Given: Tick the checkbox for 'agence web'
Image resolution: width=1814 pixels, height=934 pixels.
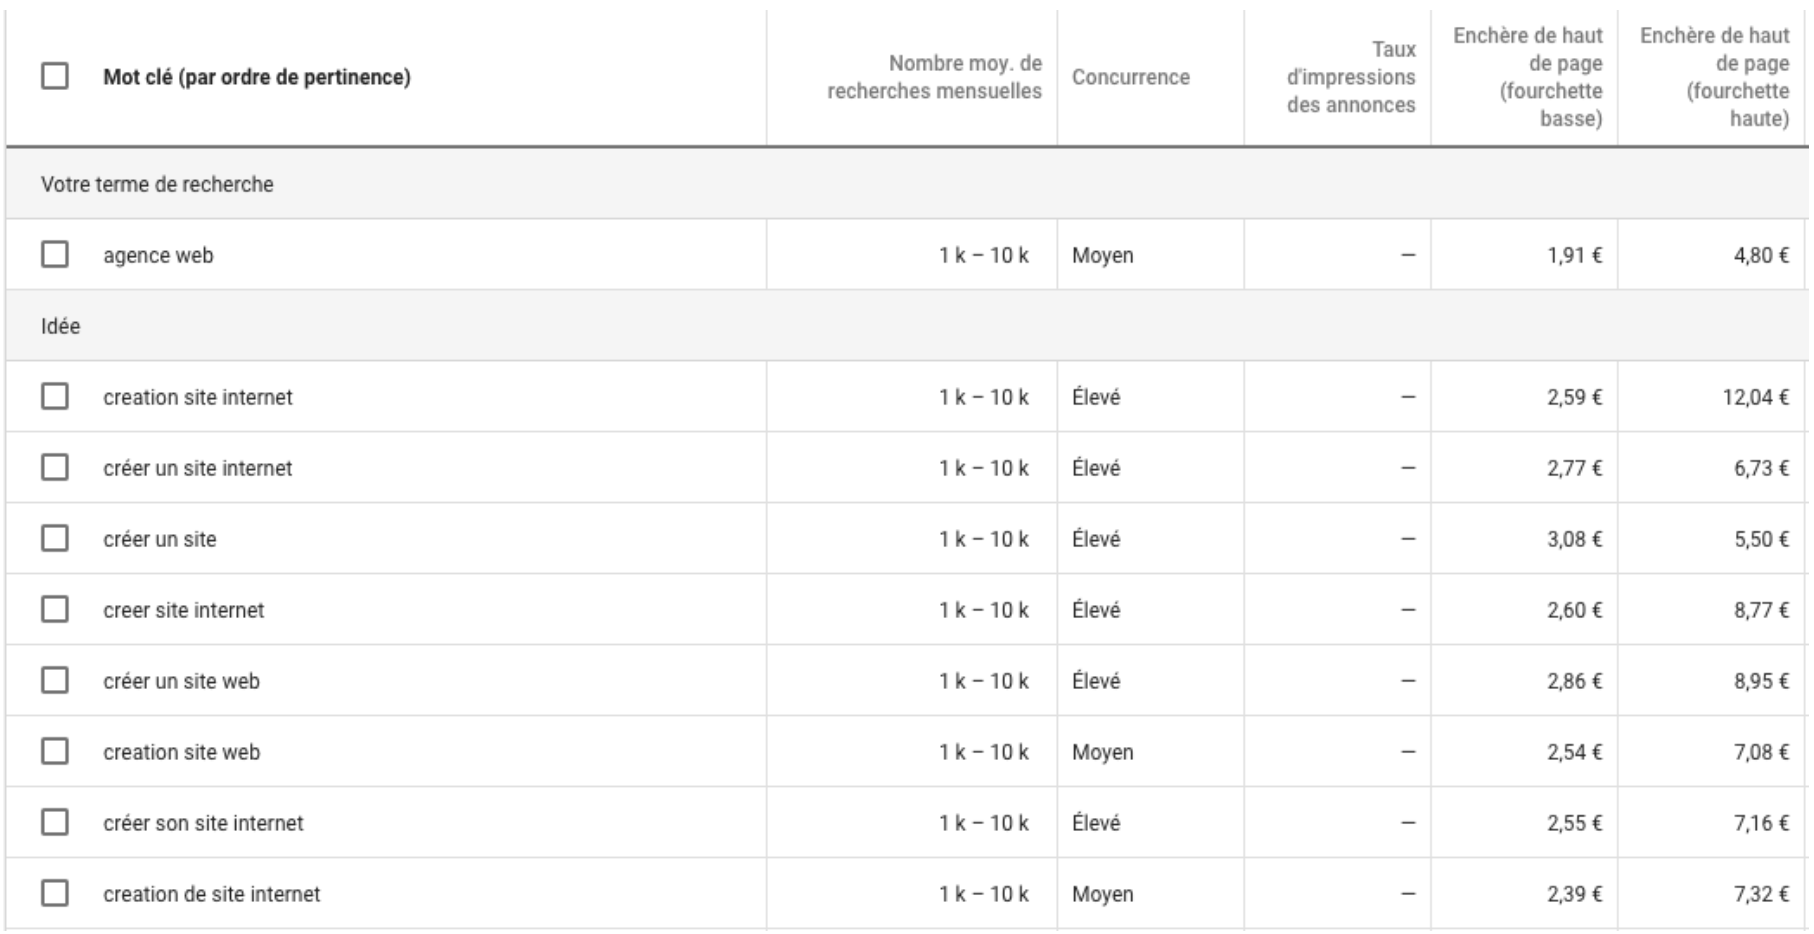Looking at the screenshot, I should coord(55,254).
